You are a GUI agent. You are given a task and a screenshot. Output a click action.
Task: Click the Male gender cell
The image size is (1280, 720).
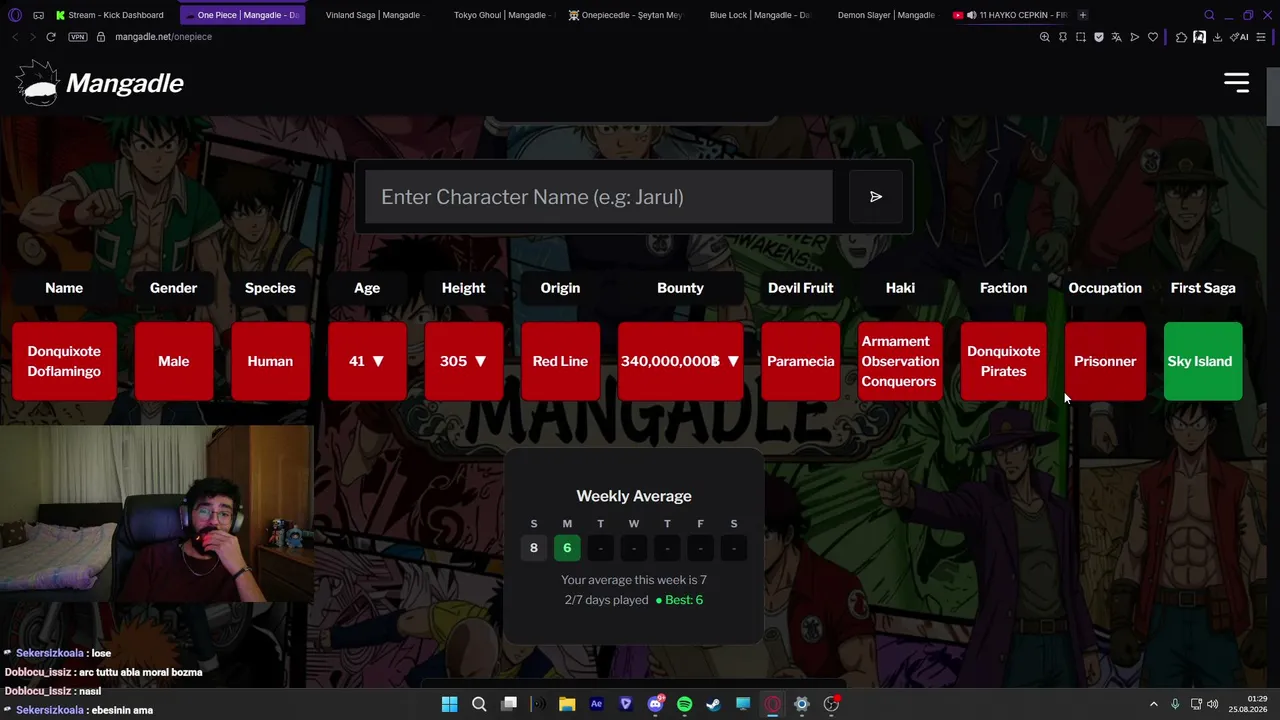coord(173,361)
